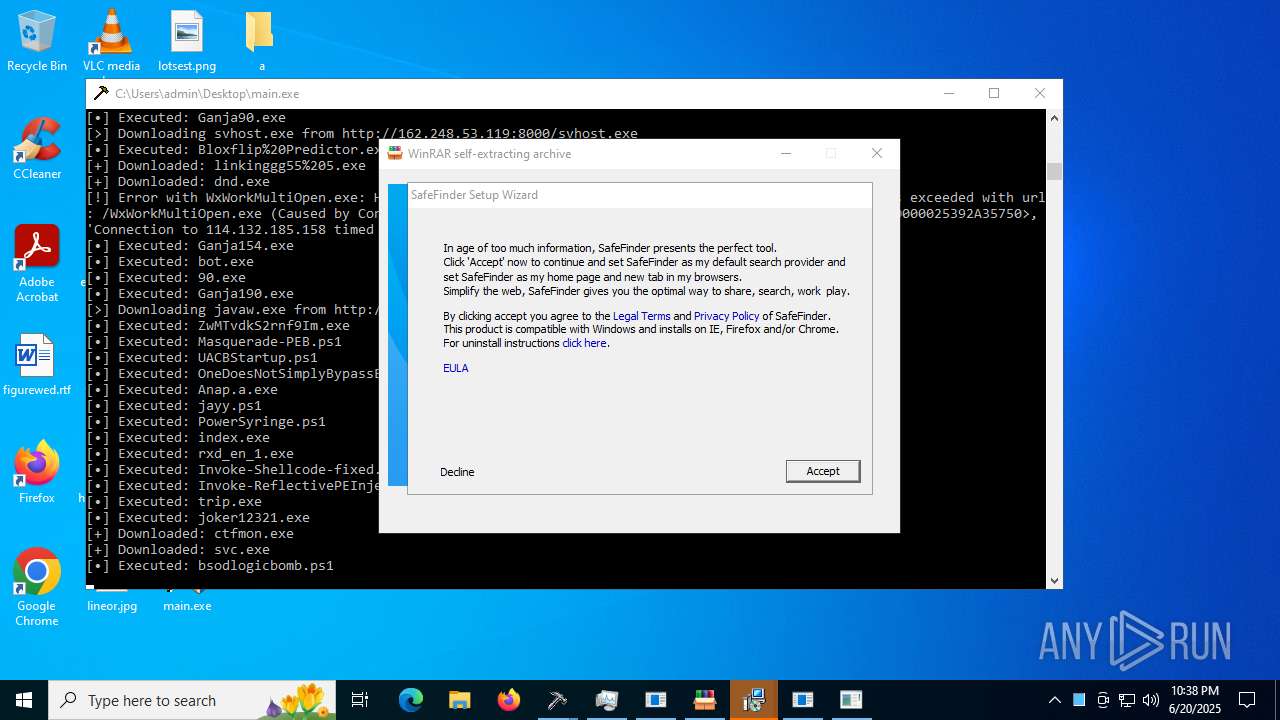Click the taskbar search box
The height and width of the screenshot is (720, 1280).
pyautogui.click(x=193, y=700)
